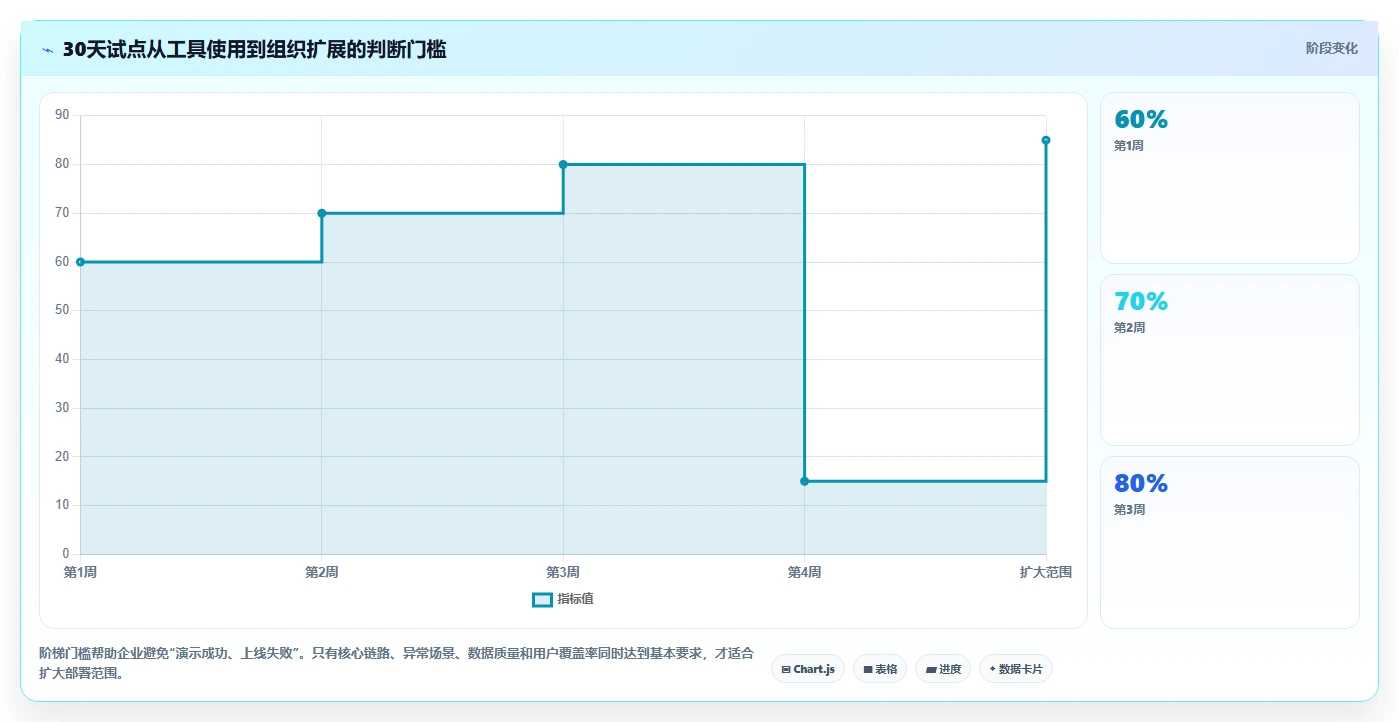Click the 表格 tag icon
Image resolution: width=1399 pixels, height=722 pixels.
point(868,669)
